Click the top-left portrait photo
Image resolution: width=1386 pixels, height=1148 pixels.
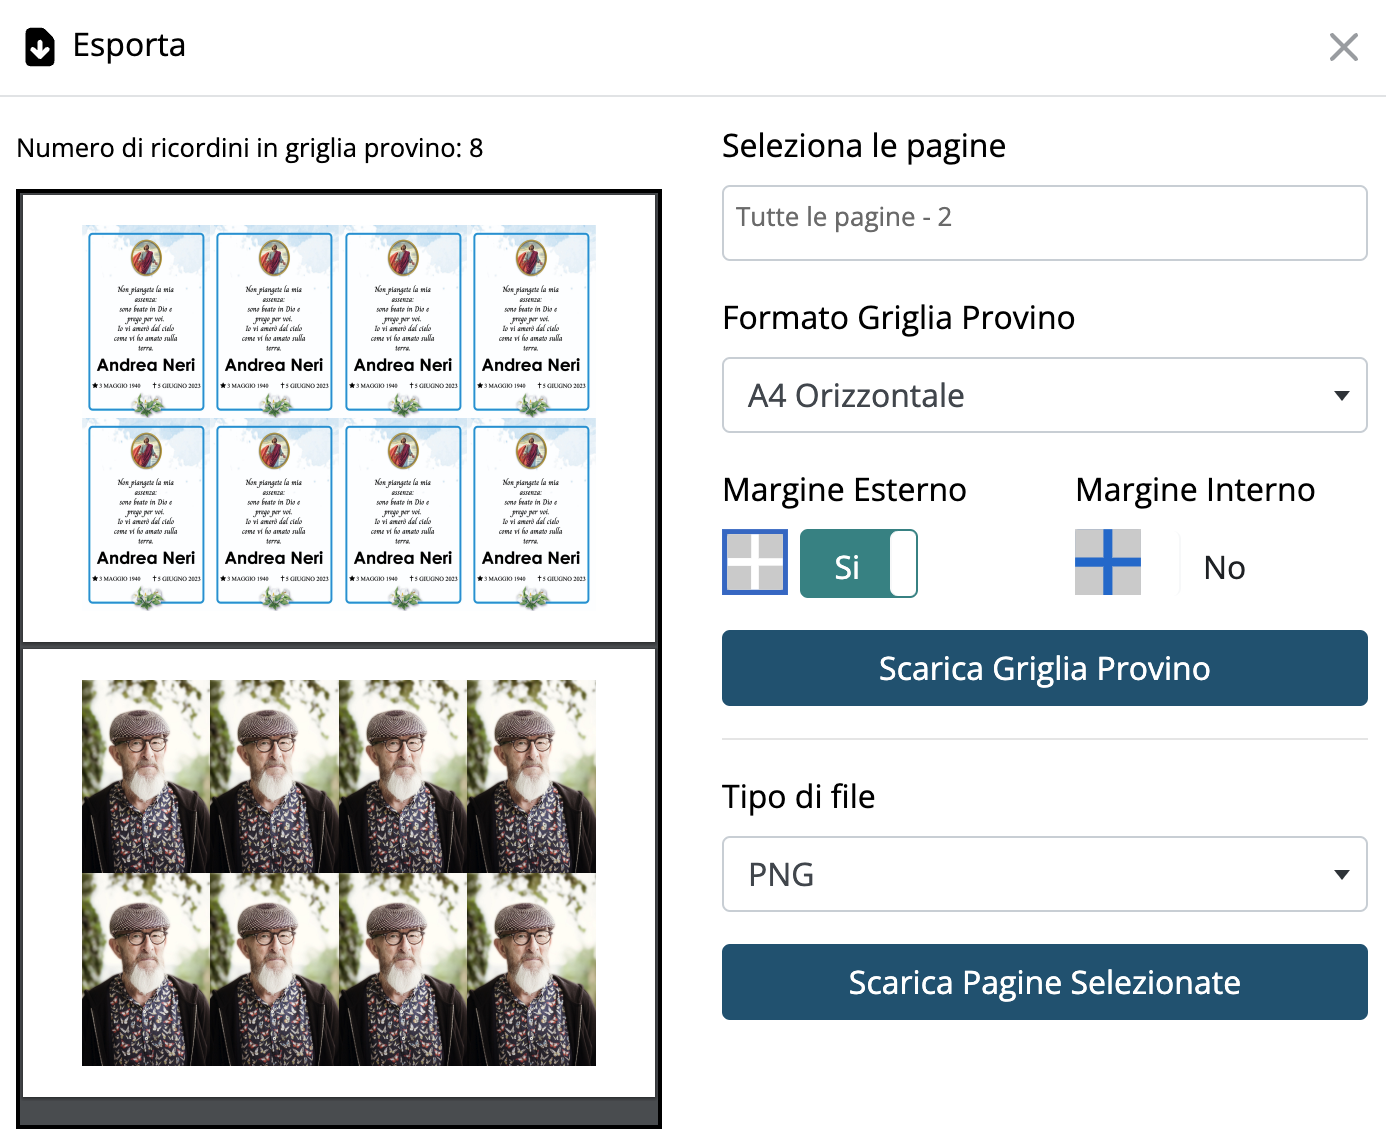(x=146, y=776)
